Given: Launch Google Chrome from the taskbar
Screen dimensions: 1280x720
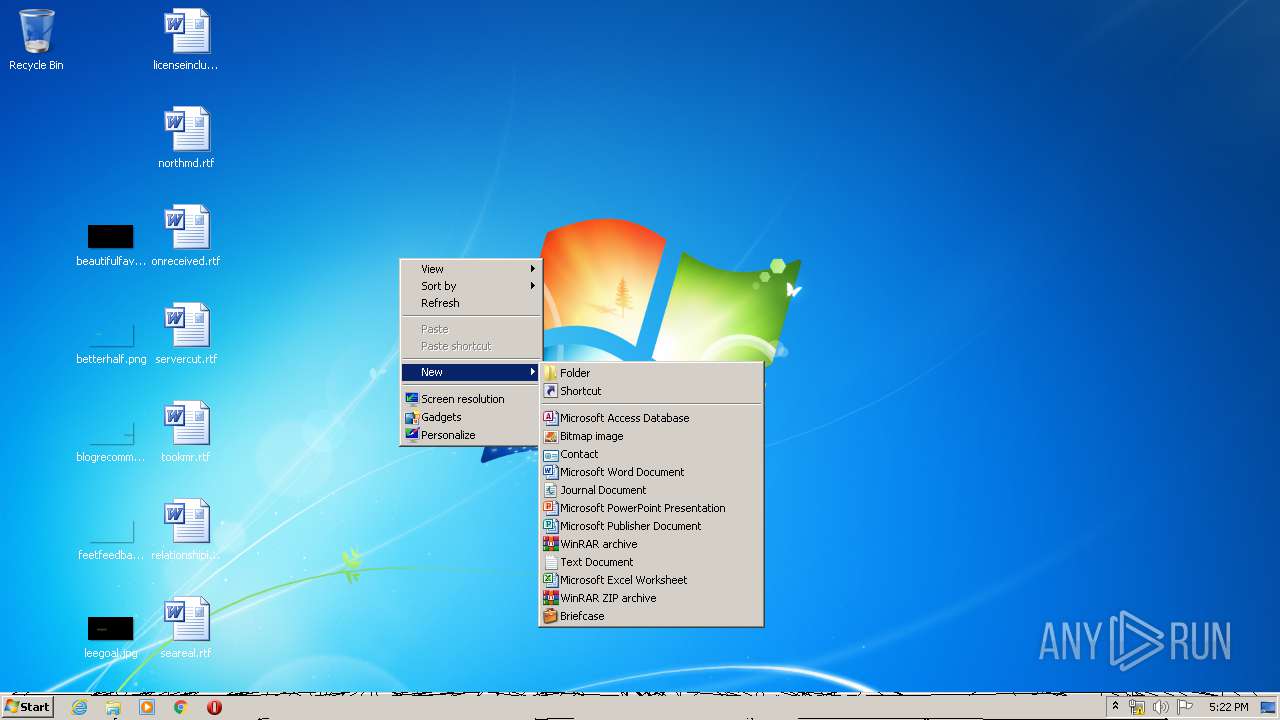Looking at the screenshot, I should (x=180, y=707).
